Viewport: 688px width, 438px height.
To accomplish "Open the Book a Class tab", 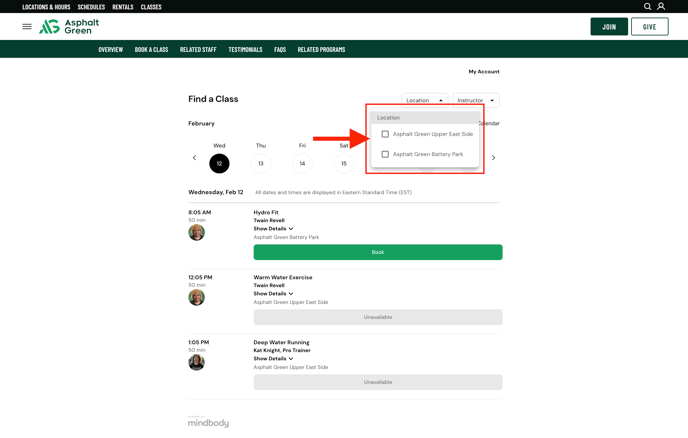I will pyautogui.click(x=151, y=49).
